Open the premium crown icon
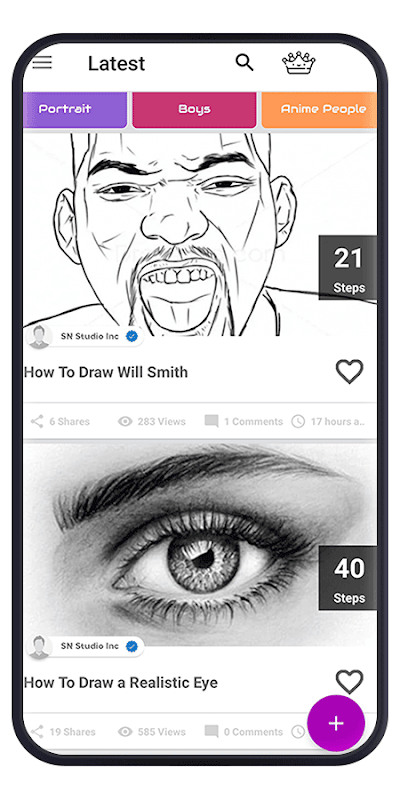Screen dimensions: 400x800 point(298,63)
